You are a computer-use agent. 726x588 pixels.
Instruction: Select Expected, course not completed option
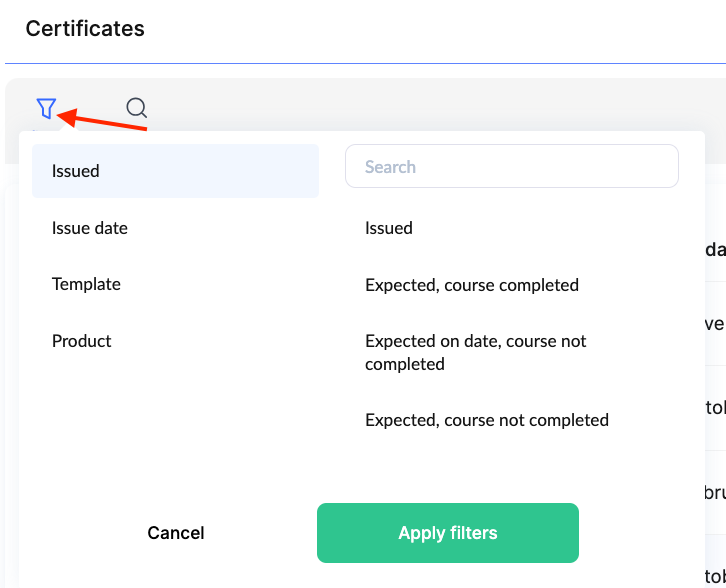(487, 420)
